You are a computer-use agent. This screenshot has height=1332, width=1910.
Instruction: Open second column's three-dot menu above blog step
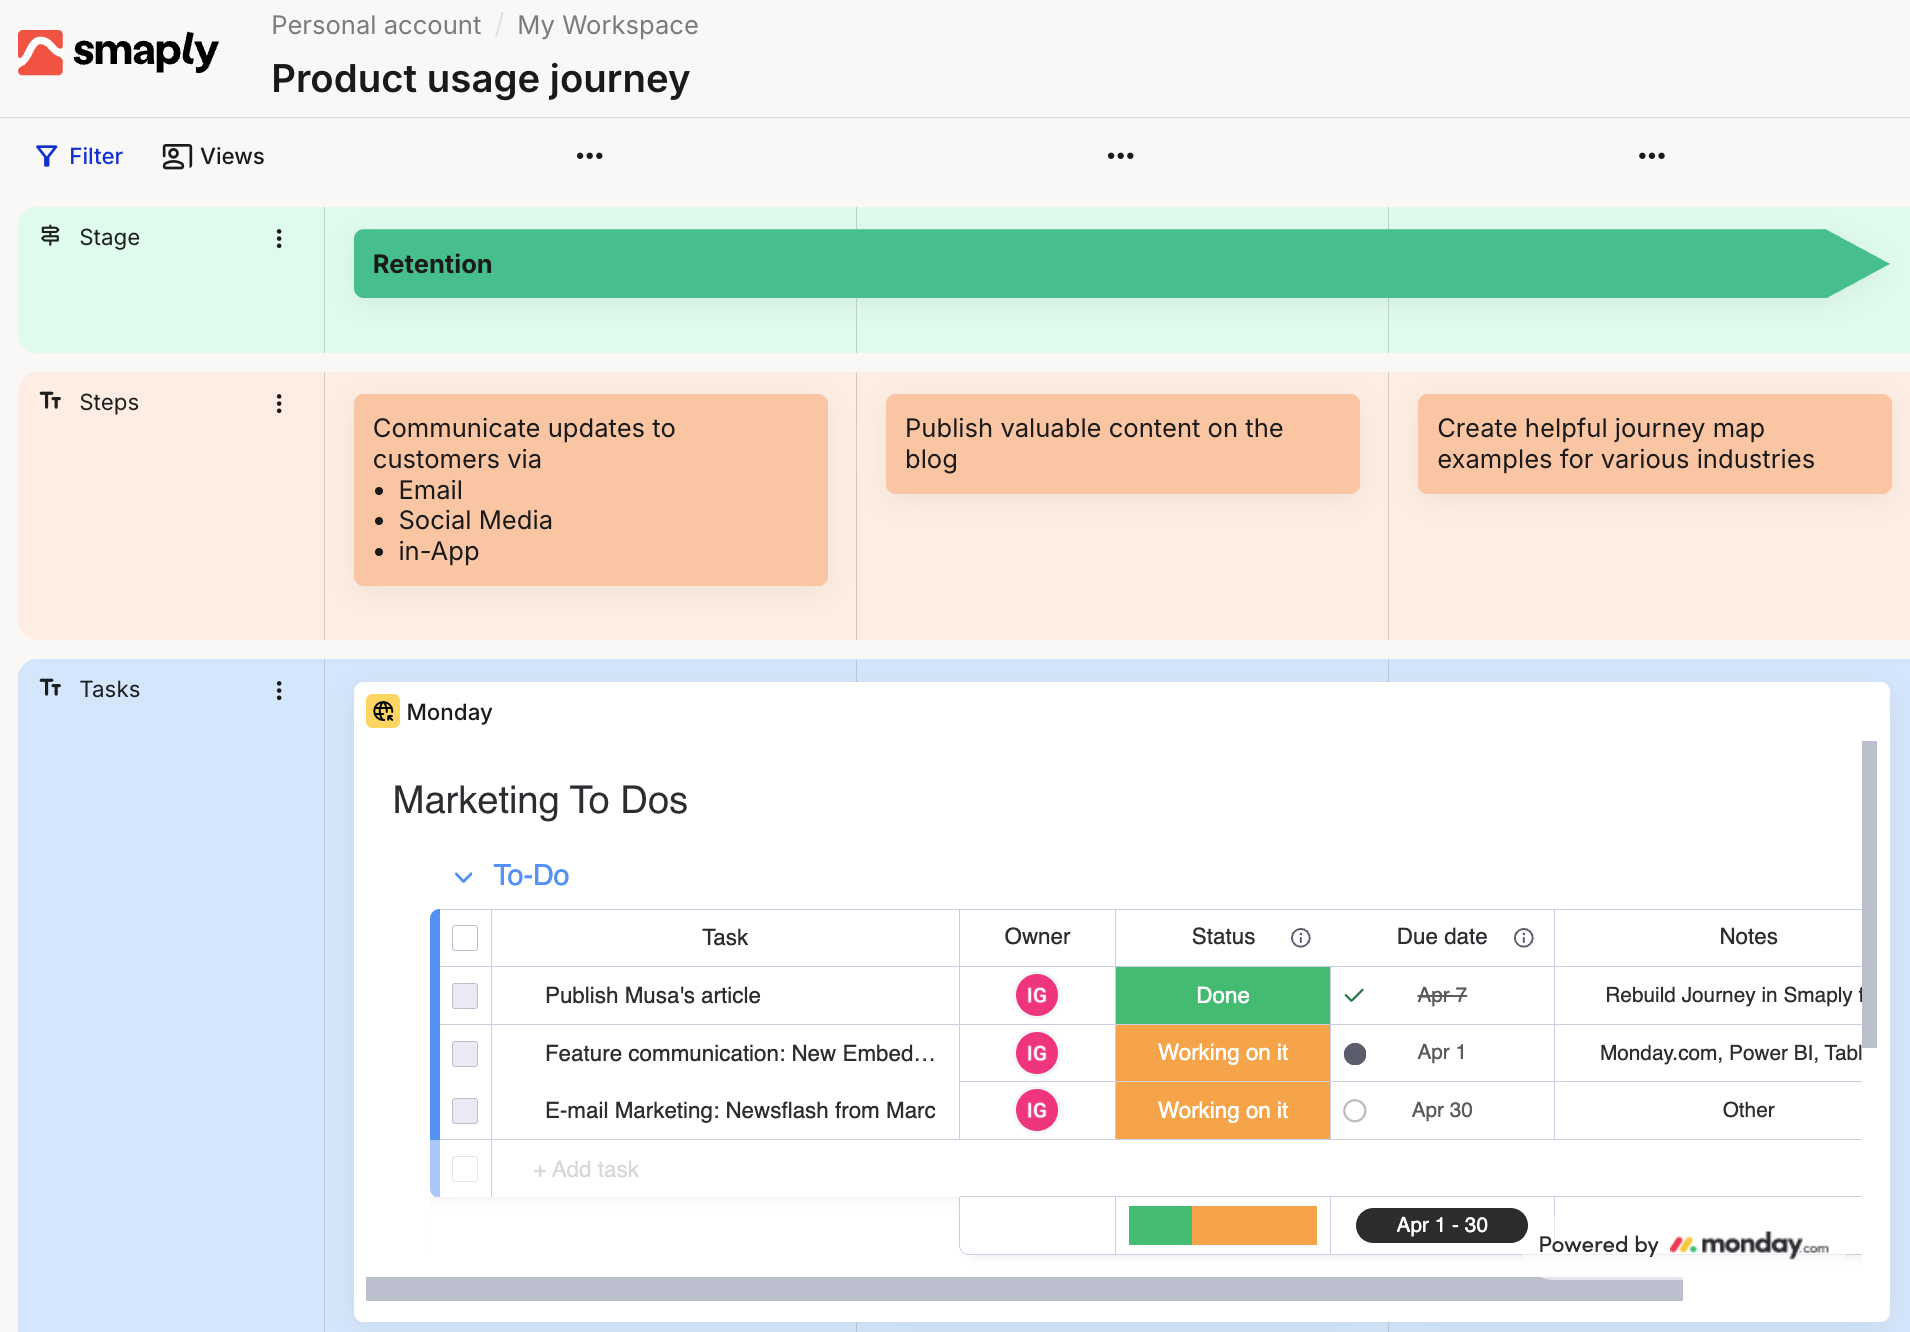click(x=1121, y=156)
